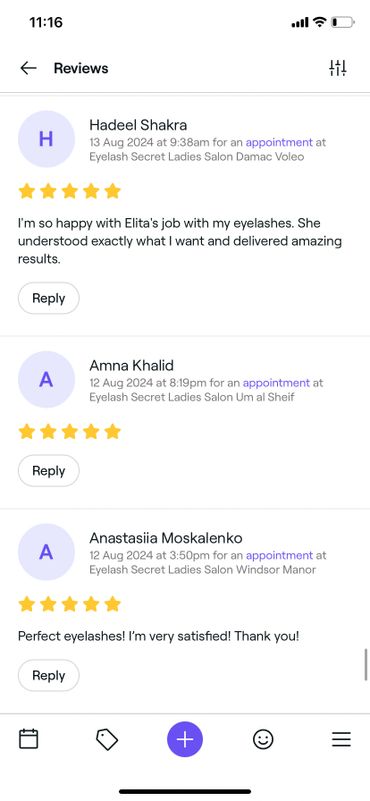The height and width of the screenshot is (801, 370).
Task: Open the clients smiley icon
Action: 263,739
